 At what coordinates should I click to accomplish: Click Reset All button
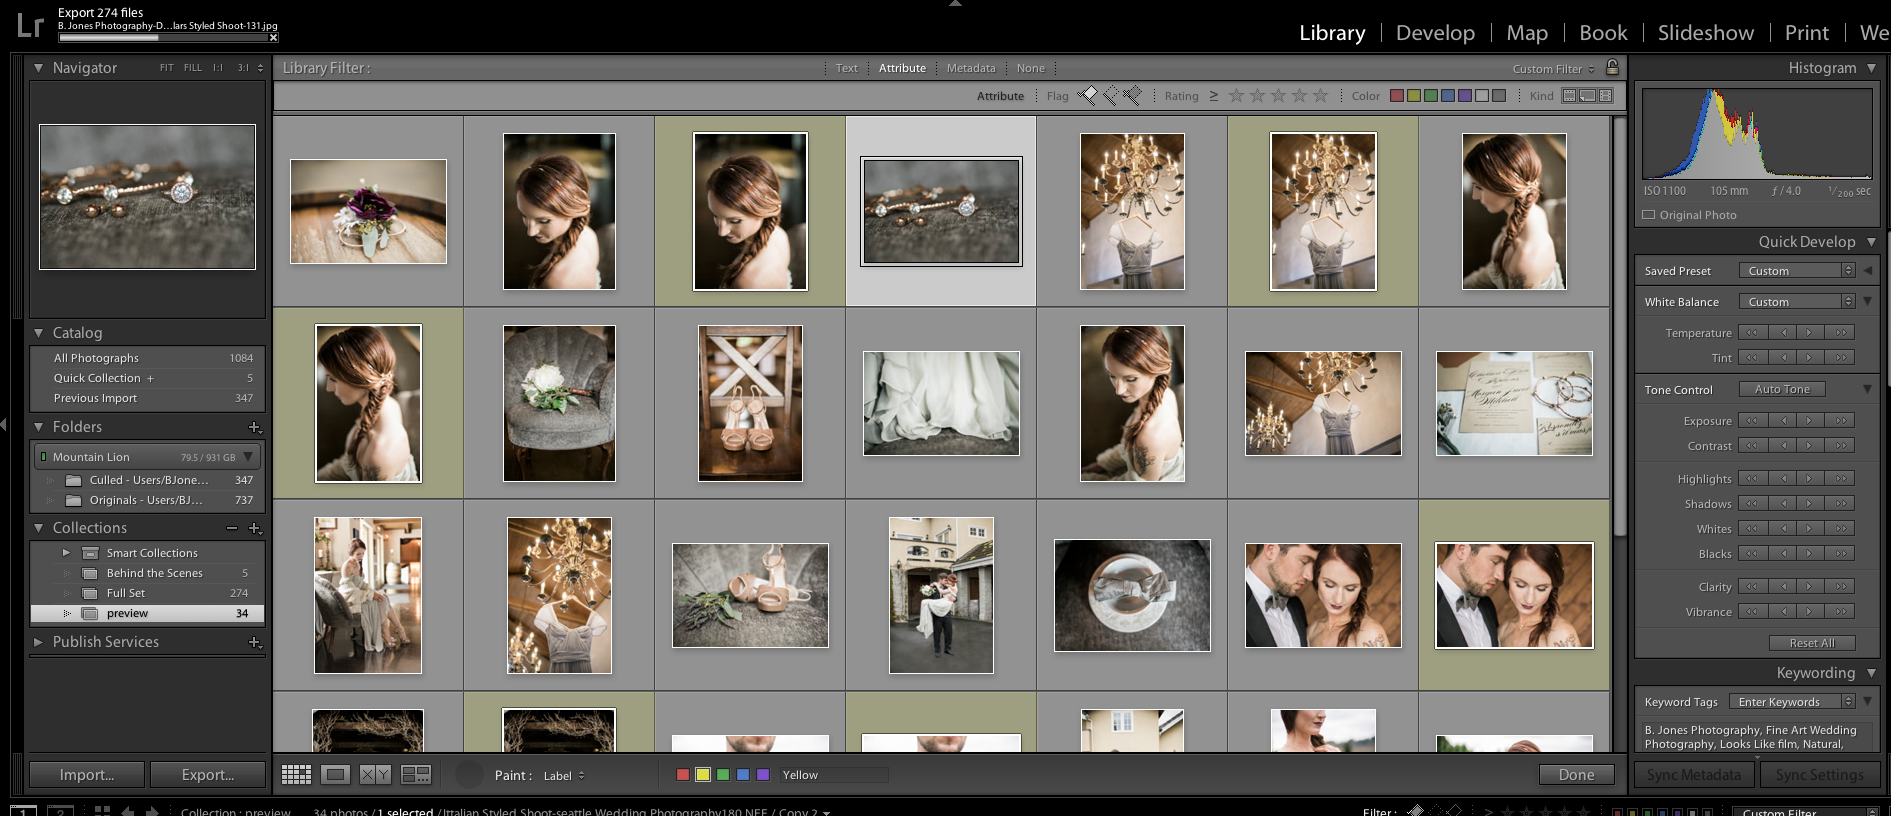click(x=1812, y=643)
